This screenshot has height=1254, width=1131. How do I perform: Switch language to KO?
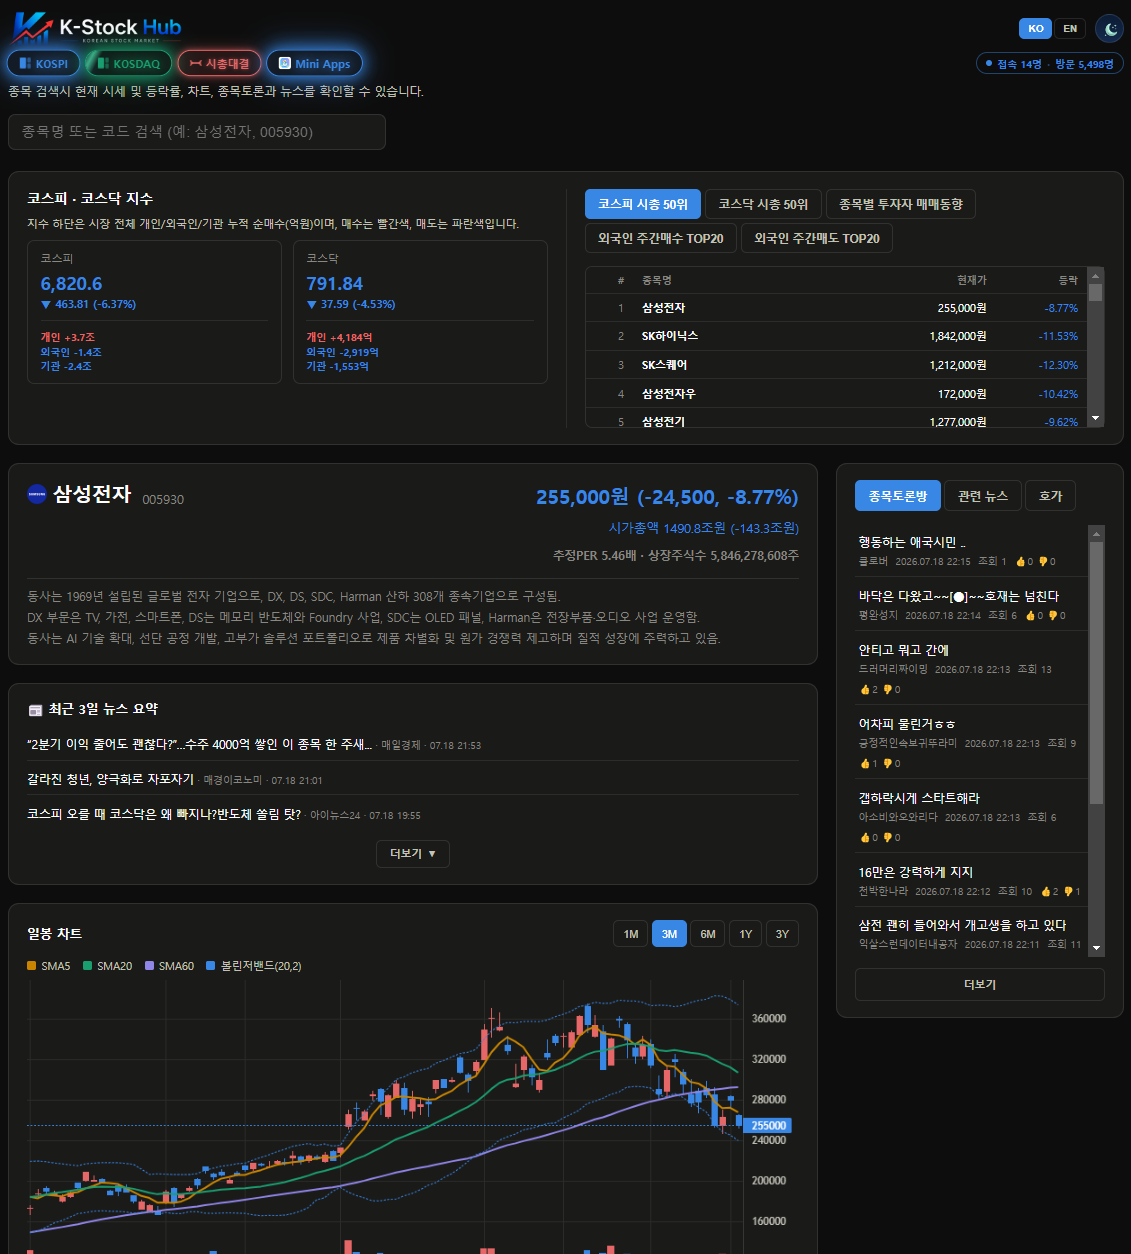tap(1036, 29)
